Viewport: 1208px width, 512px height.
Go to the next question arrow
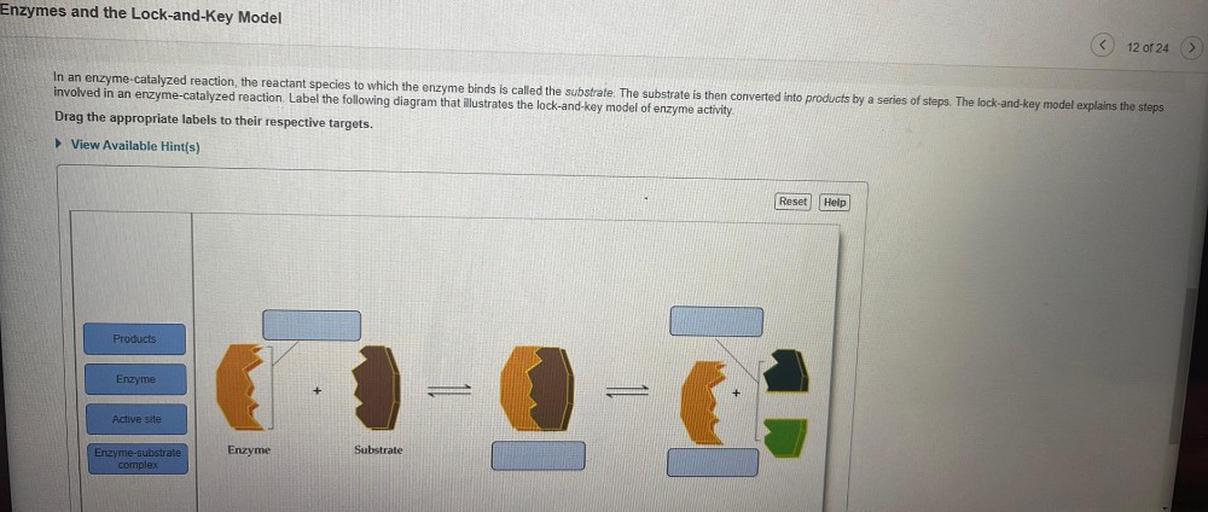click(1192, 47)
